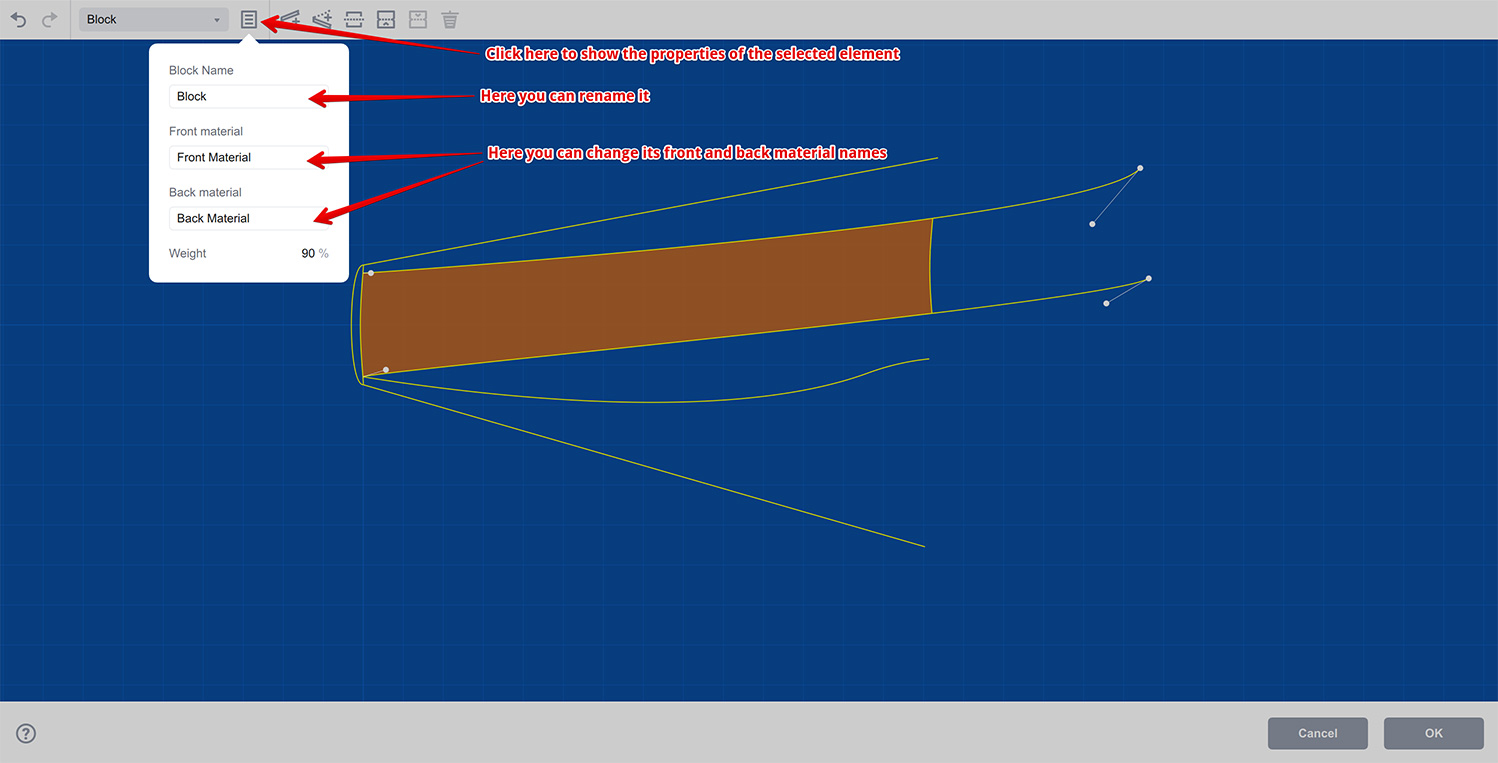Screen dimensions: 1498x763
Task: Click the block's top-left anchor point
Action: click(x=371, y=273)
